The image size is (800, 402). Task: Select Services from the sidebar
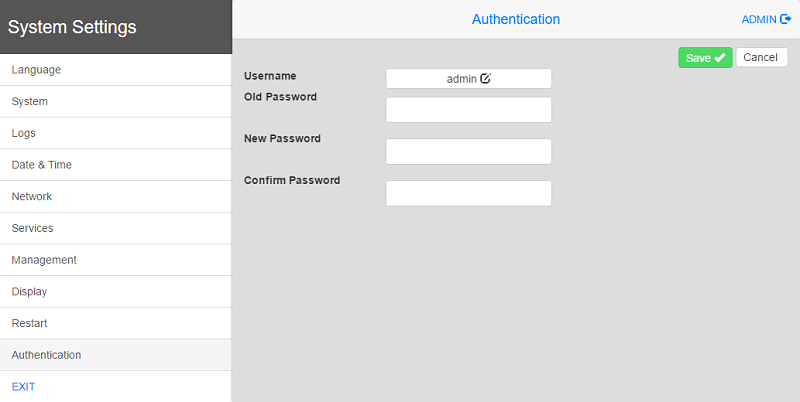116,228
